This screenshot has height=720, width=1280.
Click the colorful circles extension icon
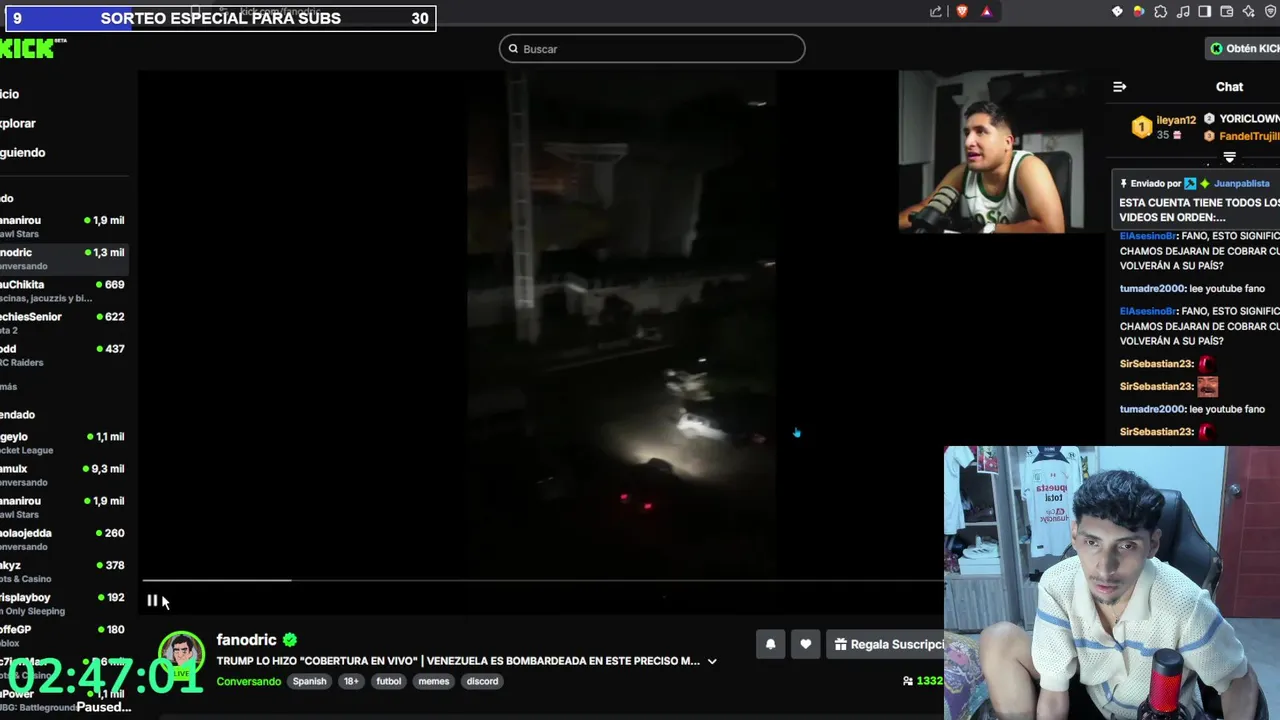click(x=1138, y=12)
